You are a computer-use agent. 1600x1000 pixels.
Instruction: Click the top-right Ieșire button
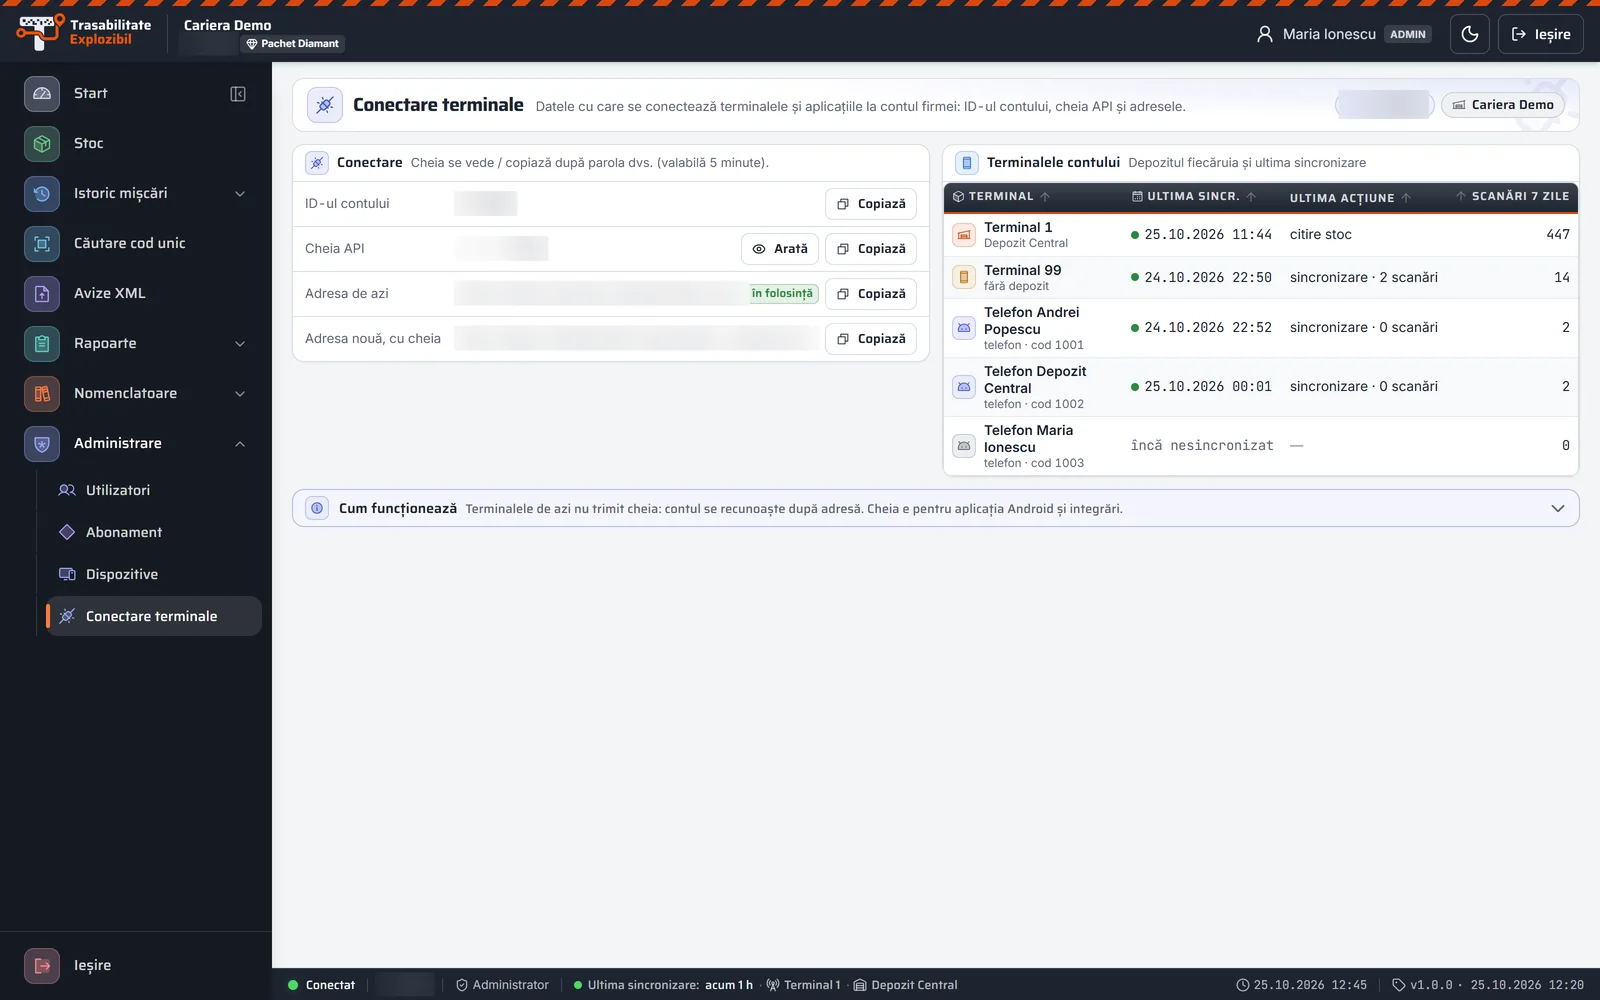[x=1540, y=34]
